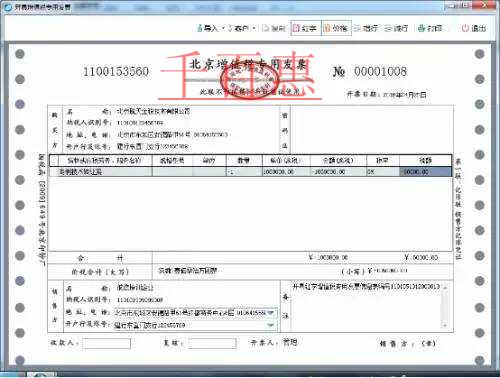Click the goods name column header
500x378 pixels.
click(x=105, y=161)
